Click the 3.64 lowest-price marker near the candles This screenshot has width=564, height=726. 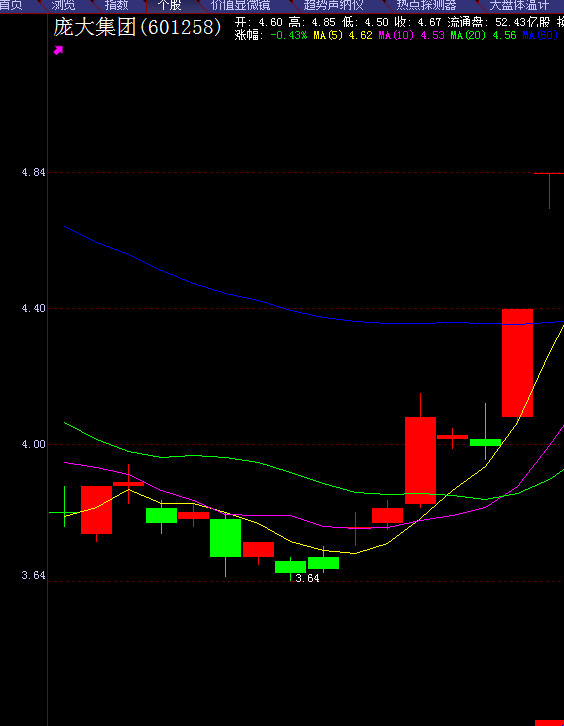point(307,578)
